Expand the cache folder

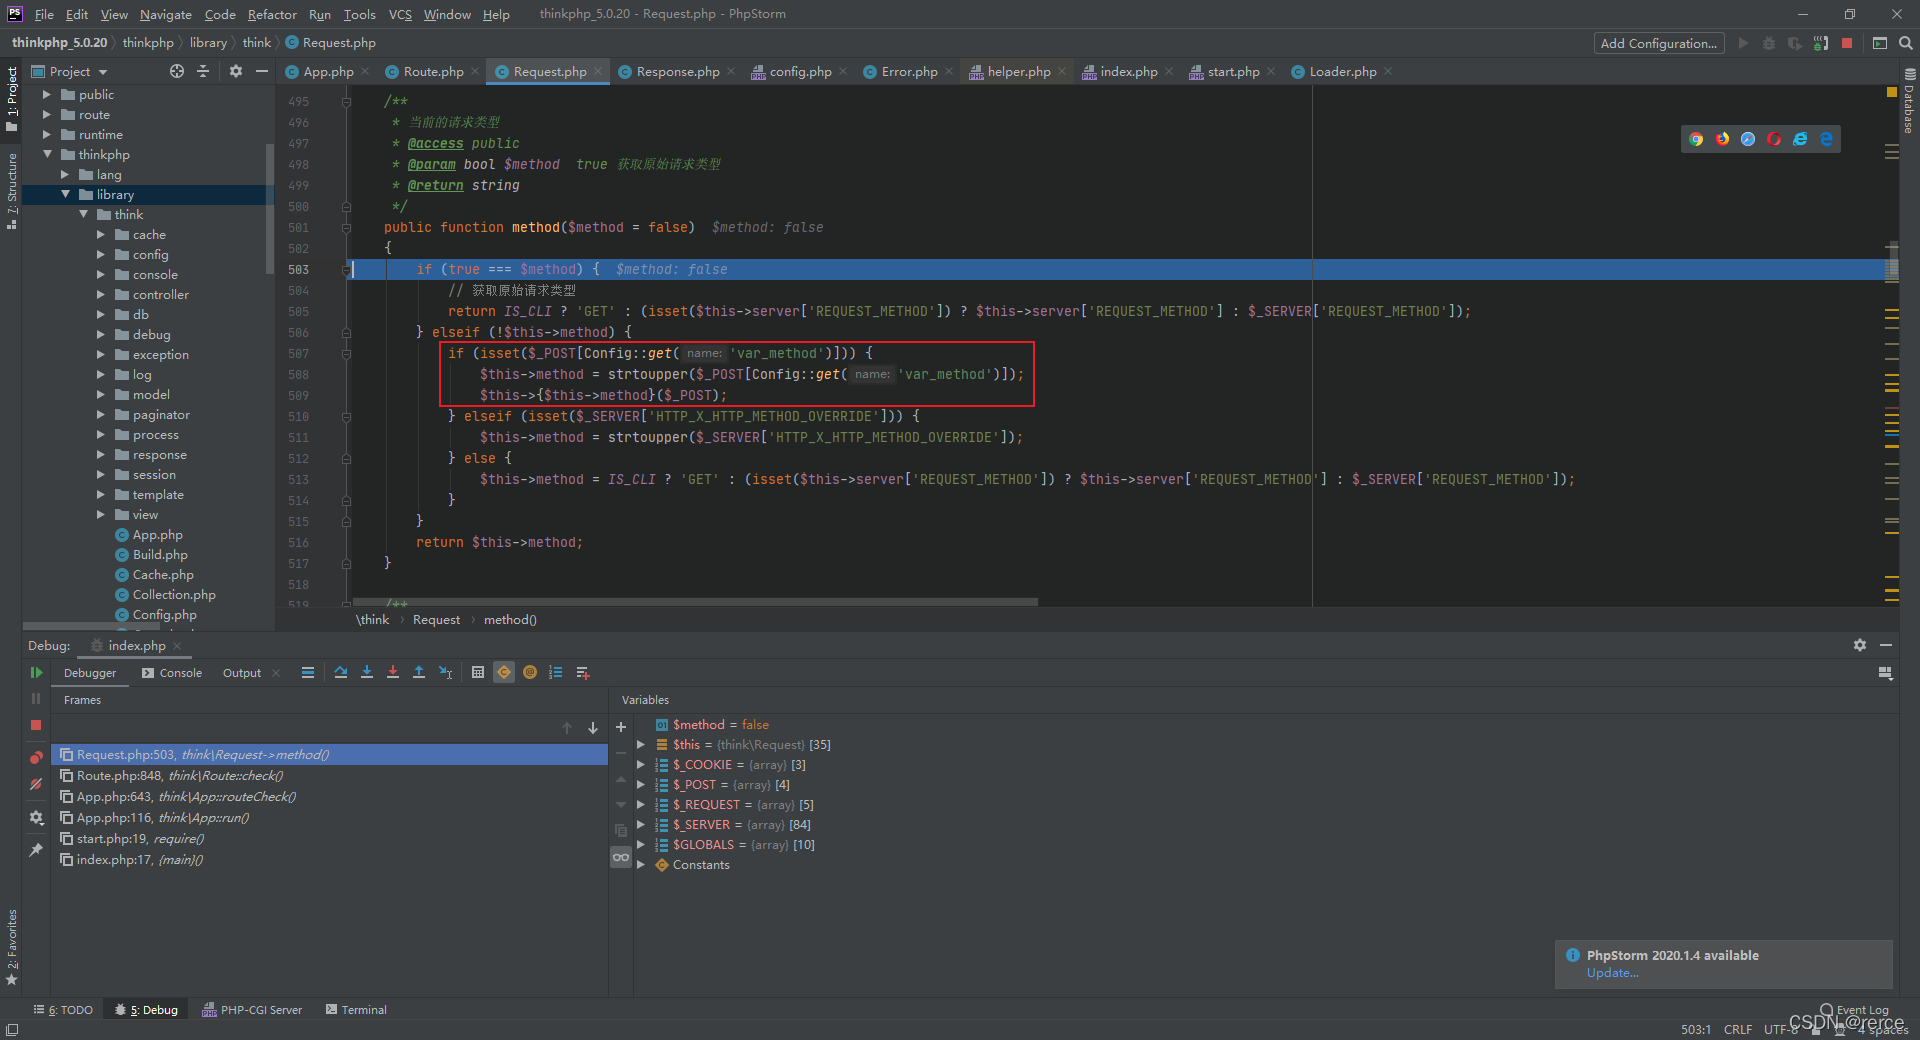(100, 235)
